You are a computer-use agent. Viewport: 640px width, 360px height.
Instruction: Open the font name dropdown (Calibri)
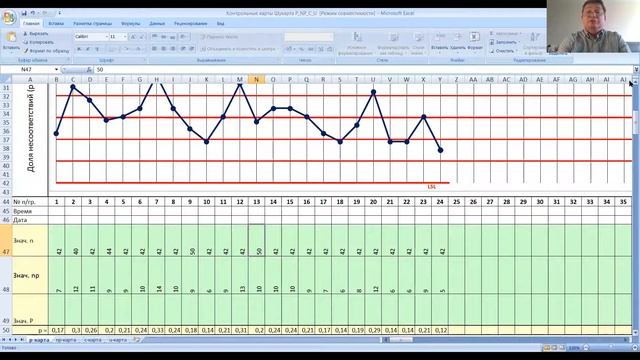[107, 37]
